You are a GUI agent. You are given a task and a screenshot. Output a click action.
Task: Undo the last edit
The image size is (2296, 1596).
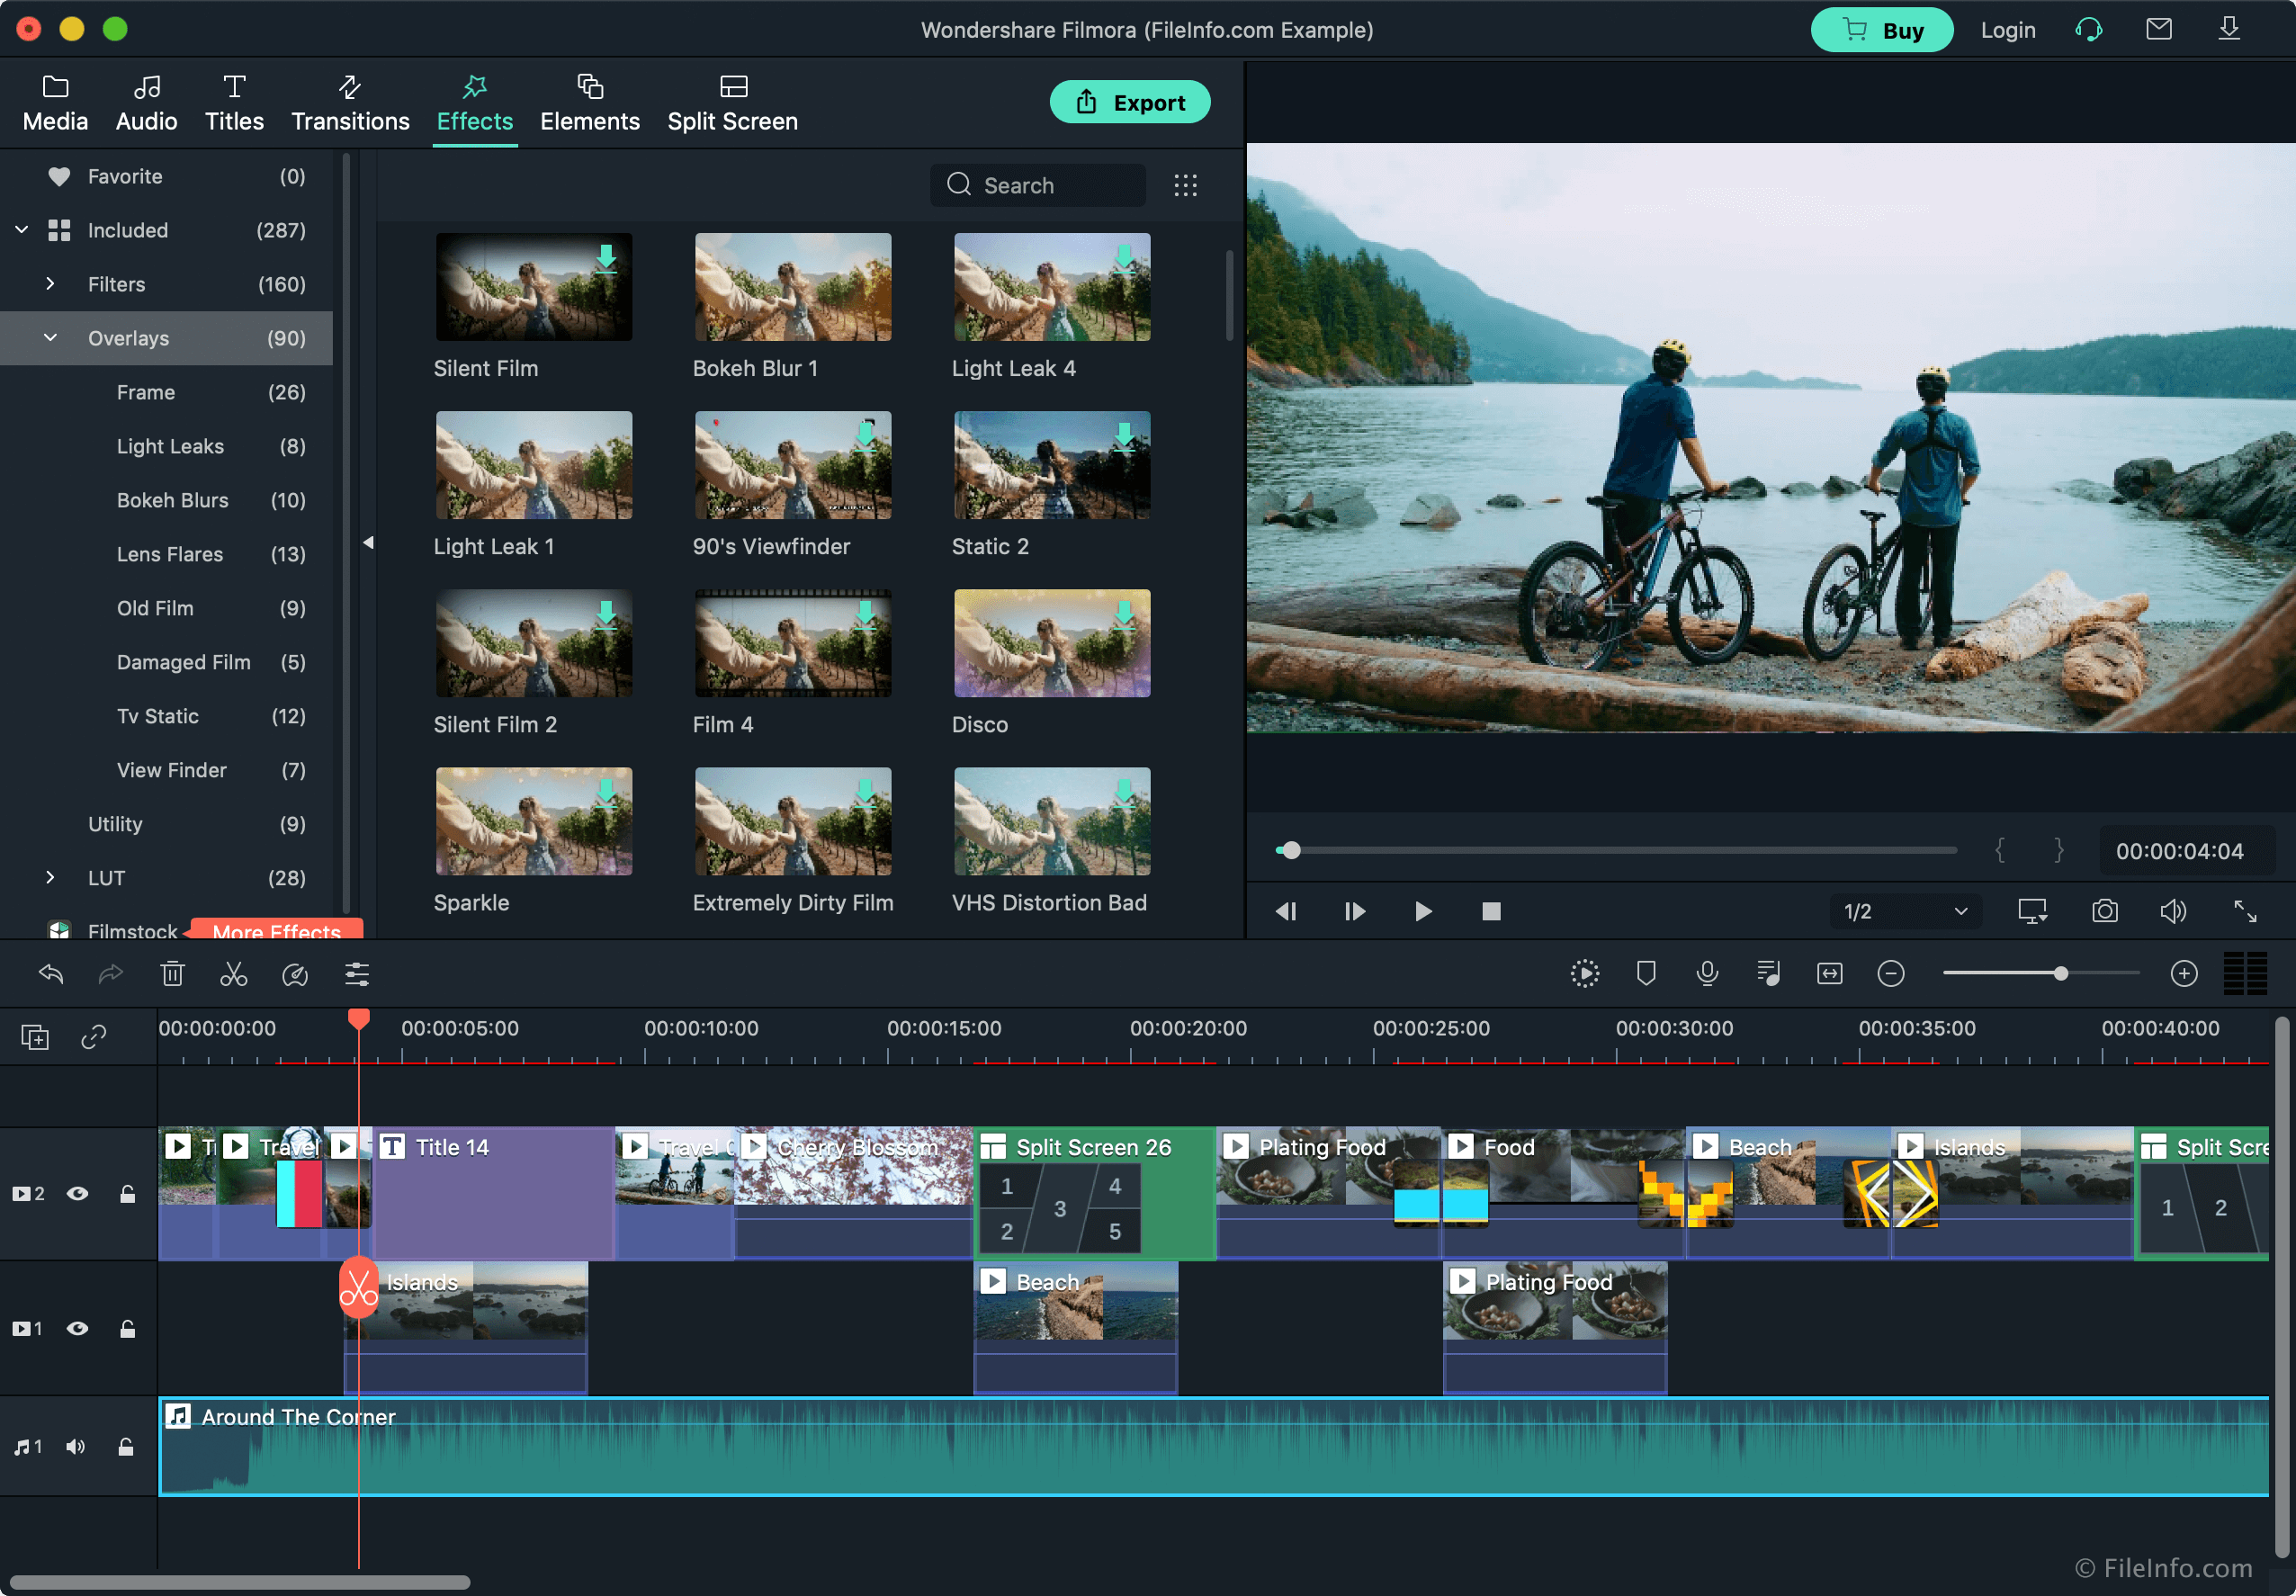coord(50,973)
